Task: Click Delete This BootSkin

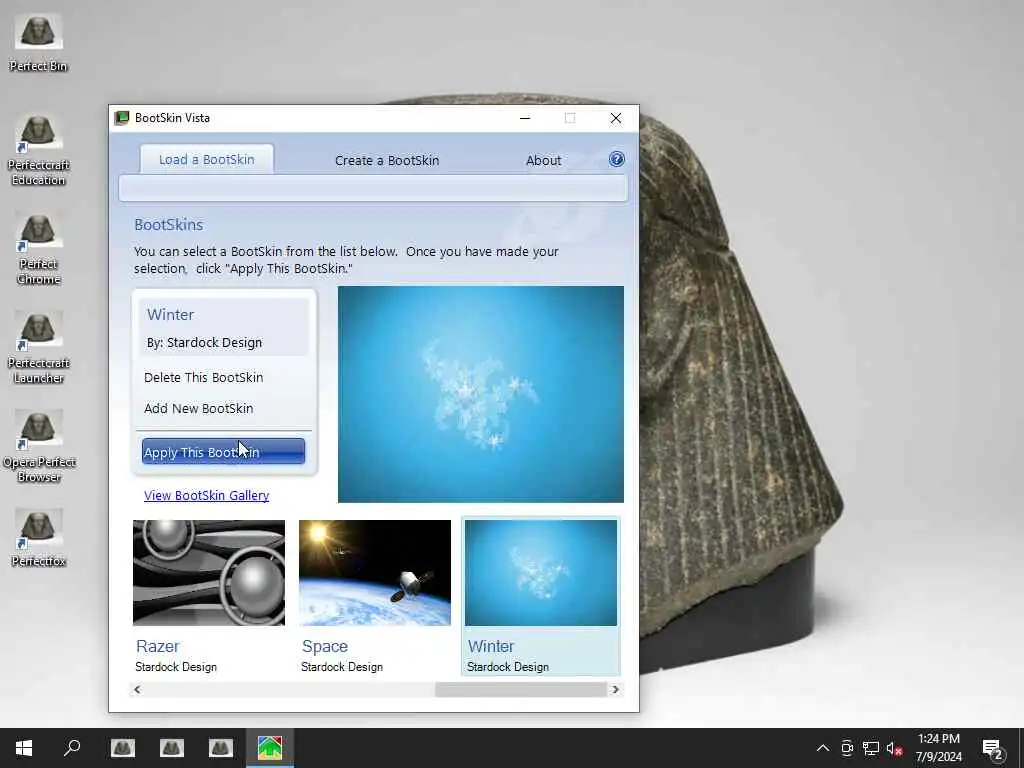Action: click(x=203, y=377)
